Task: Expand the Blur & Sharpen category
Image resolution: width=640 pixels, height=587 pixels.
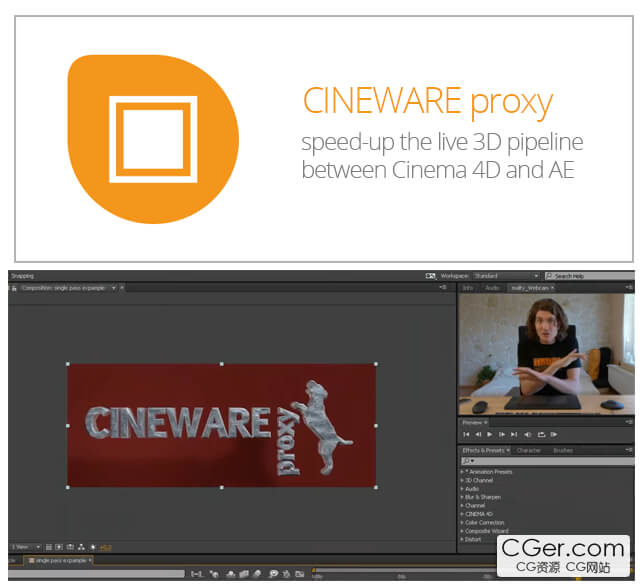Action: (462, 497)
